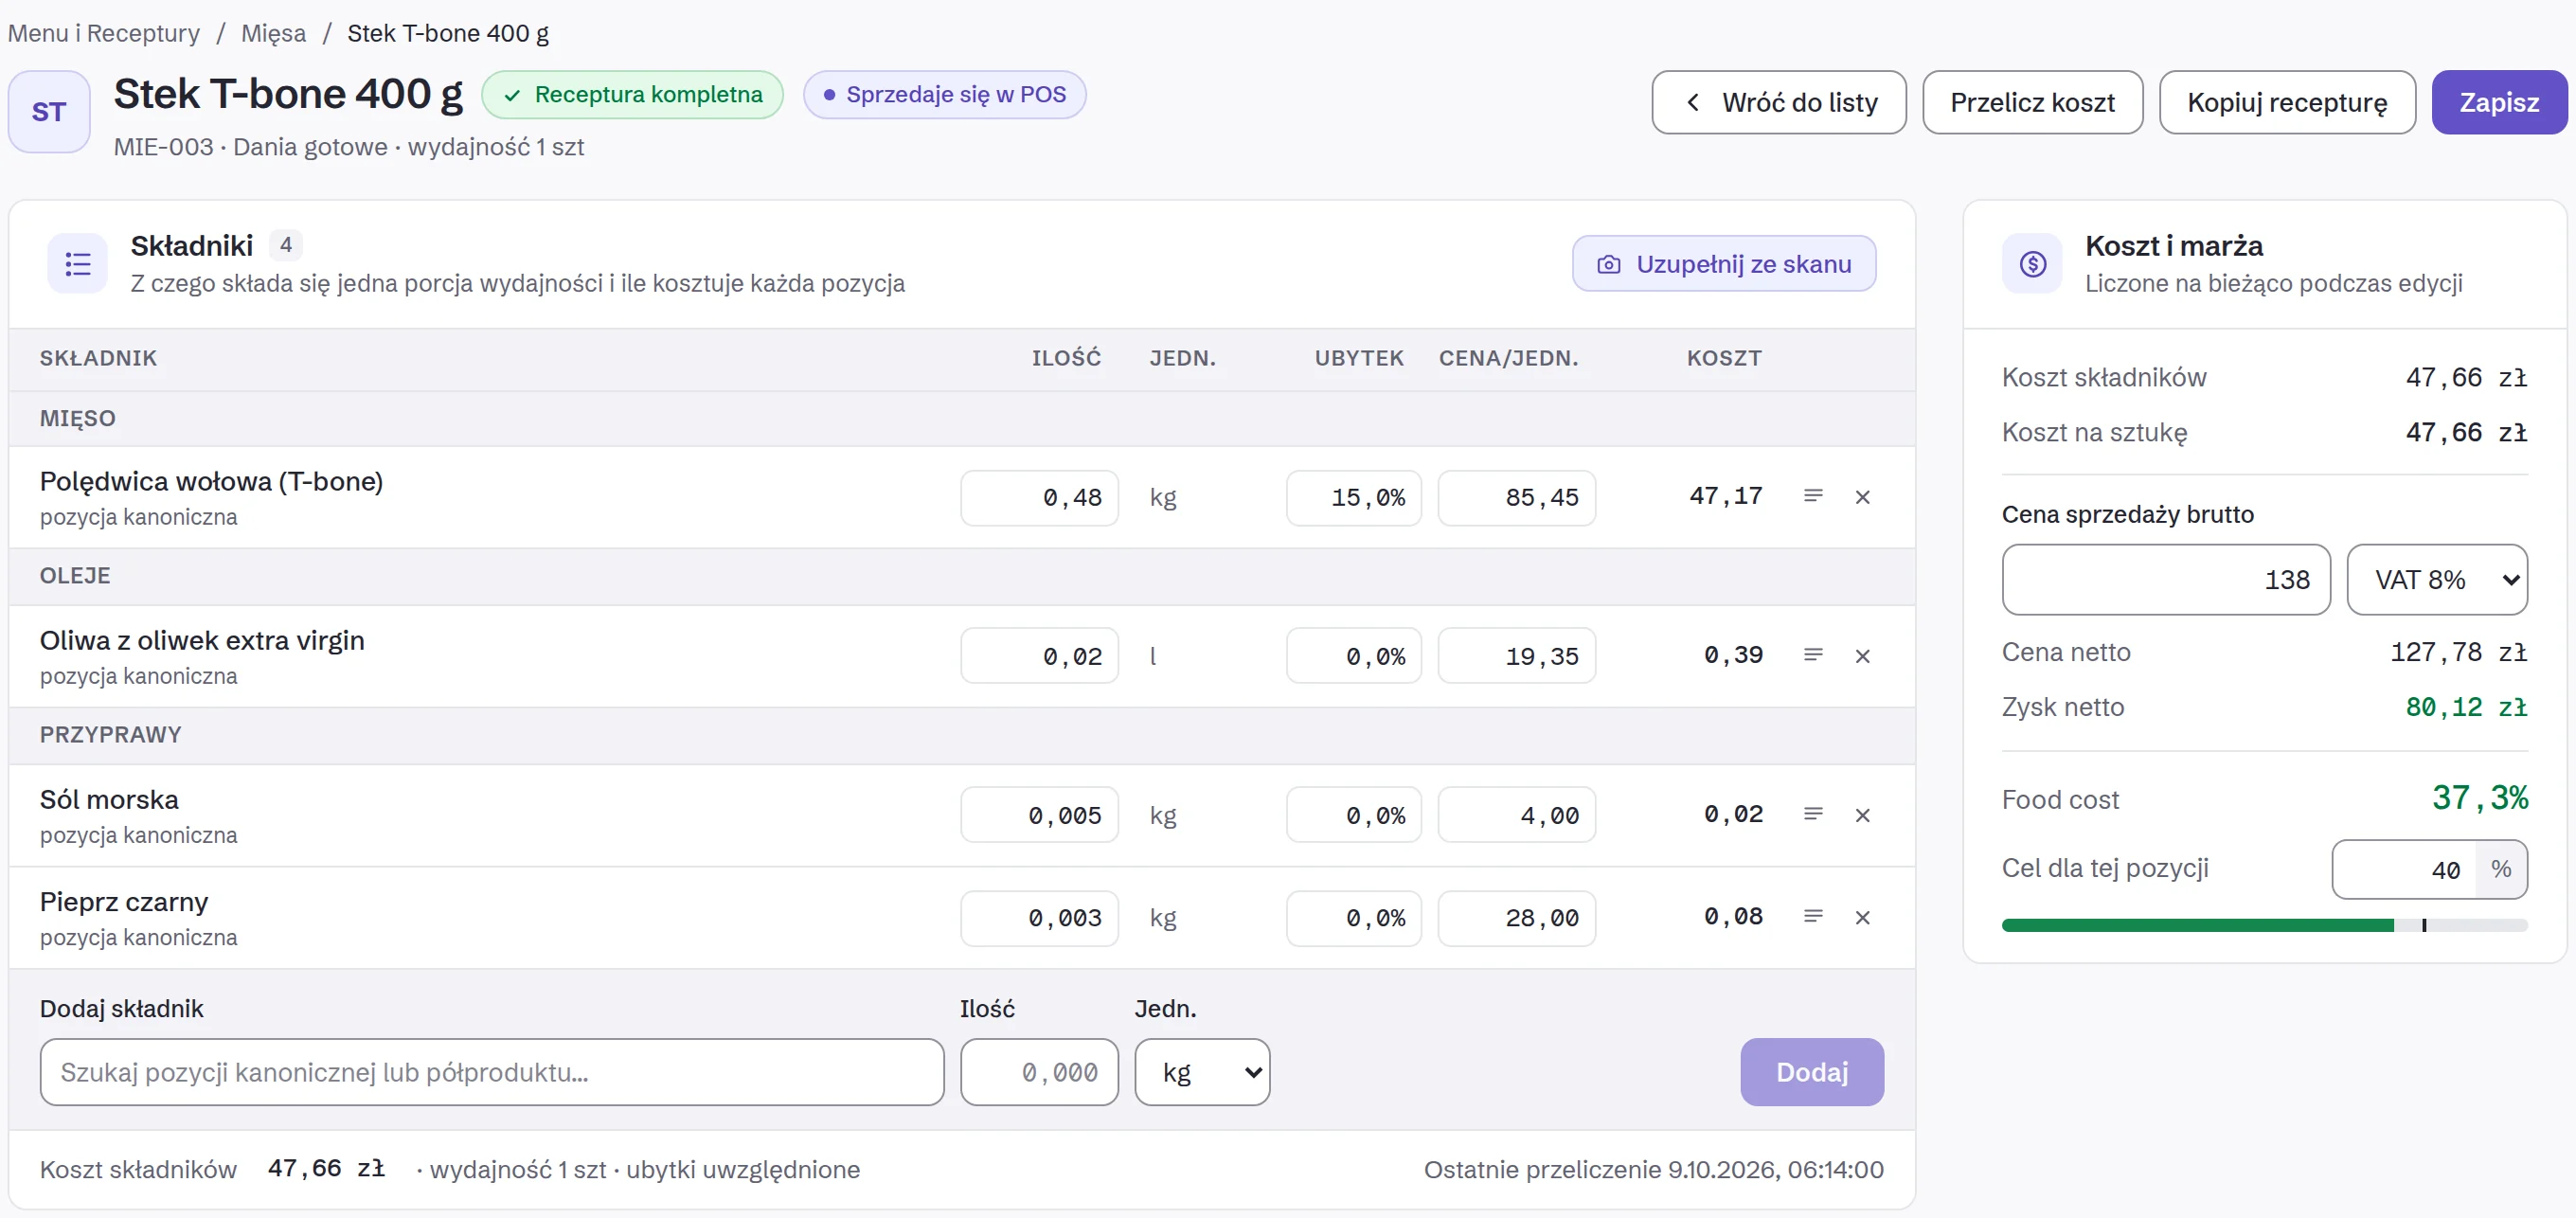Edit Polędwica wołowa ubytek 15,0%

point(1353,498)
